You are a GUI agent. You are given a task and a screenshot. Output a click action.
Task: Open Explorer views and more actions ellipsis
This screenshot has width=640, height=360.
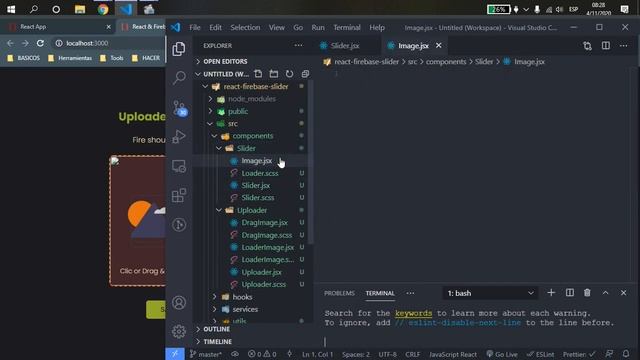(298, 46)
